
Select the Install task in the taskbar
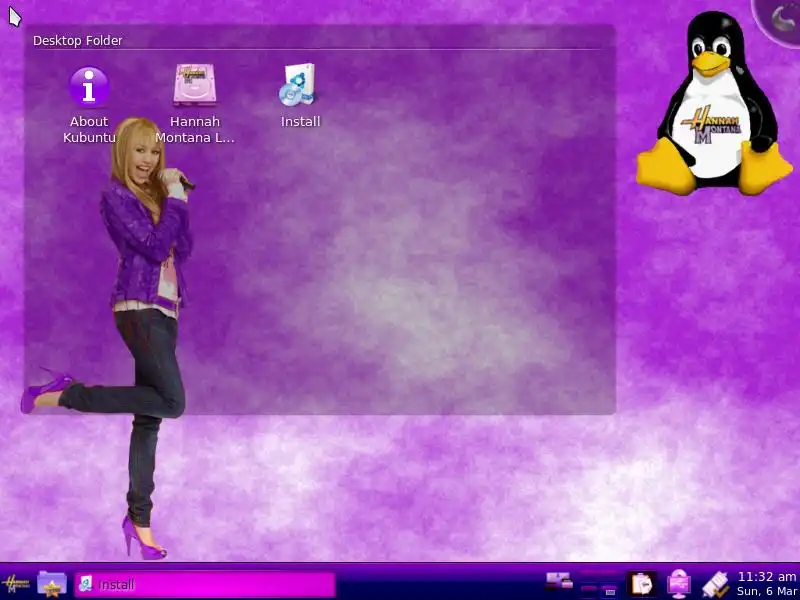tap(205, 584)
